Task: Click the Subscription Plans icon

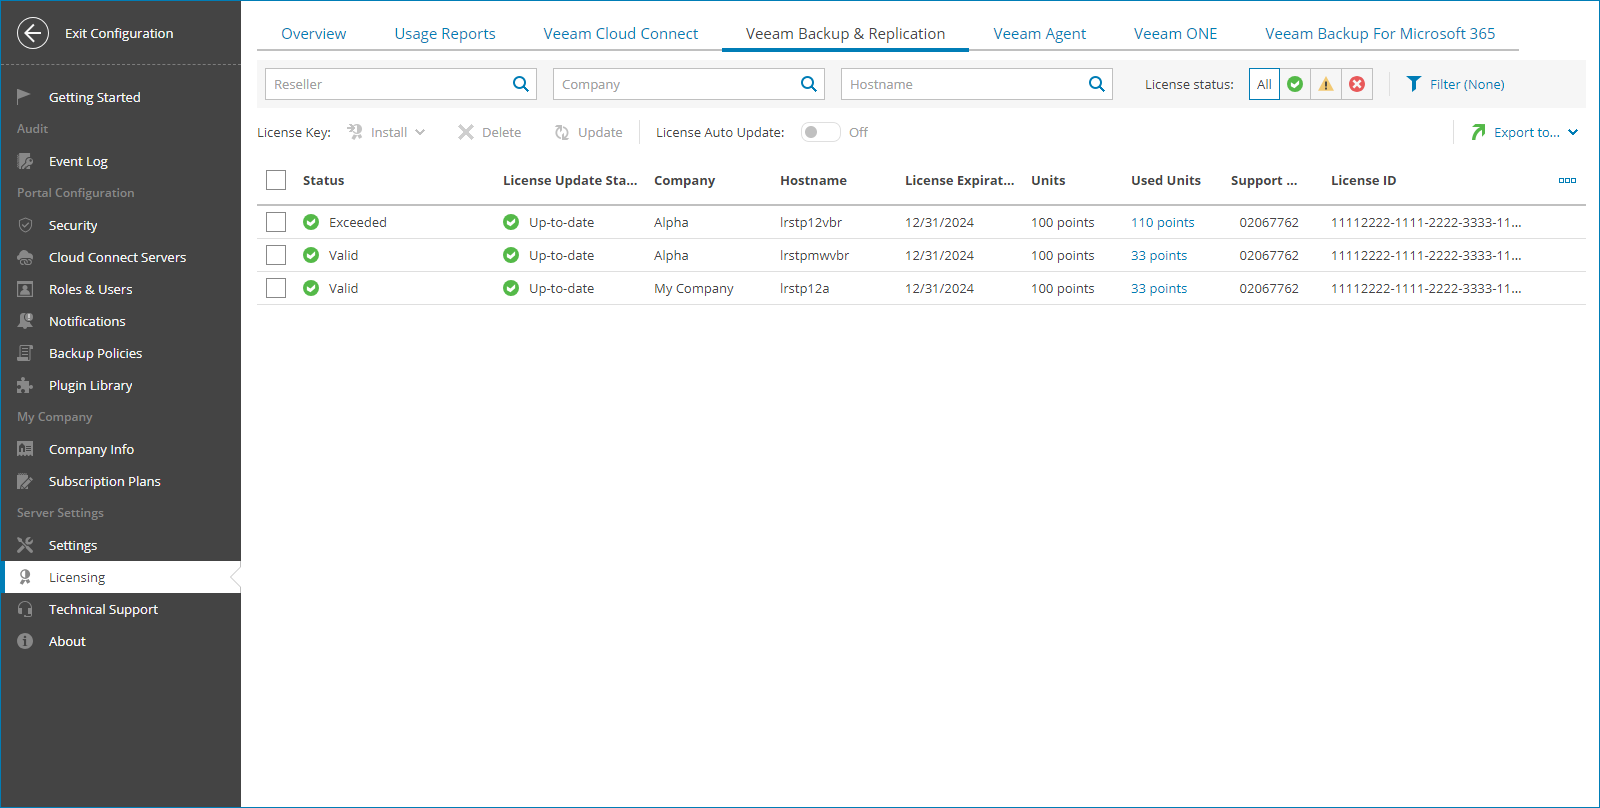Action: (25, 481)
